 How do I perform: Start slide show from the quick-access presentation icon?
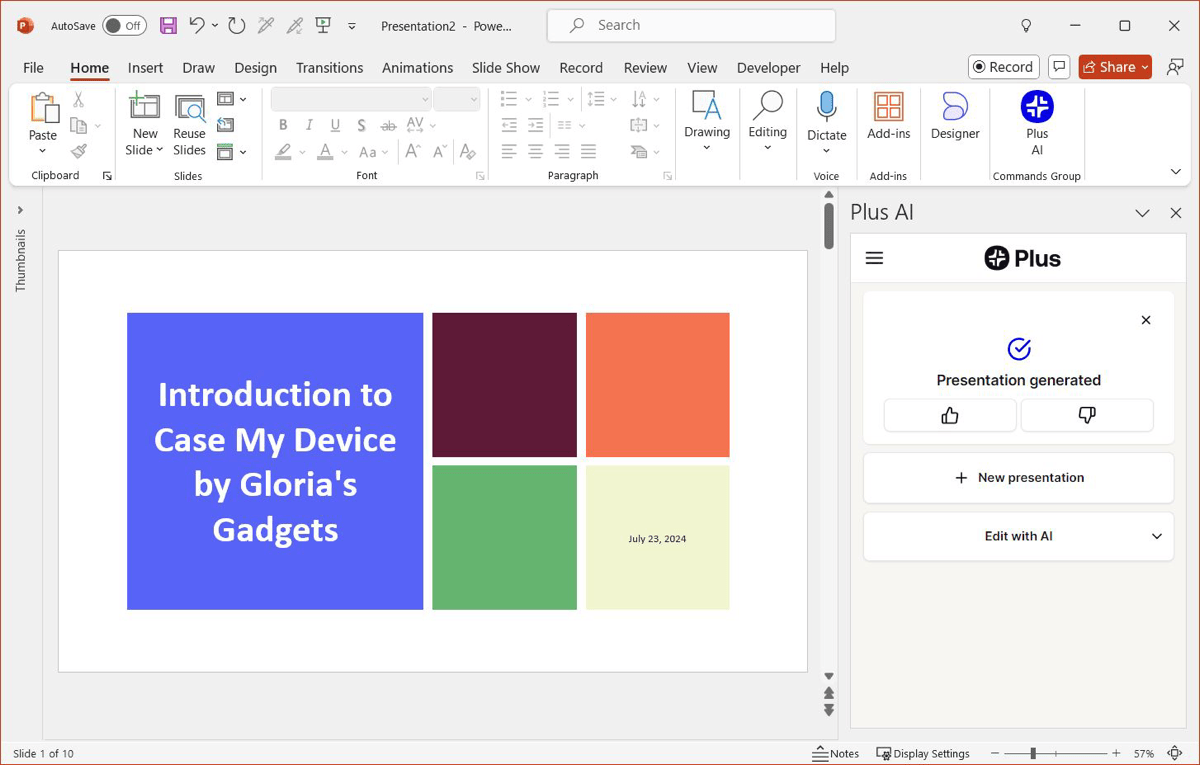tap(323, 26)
